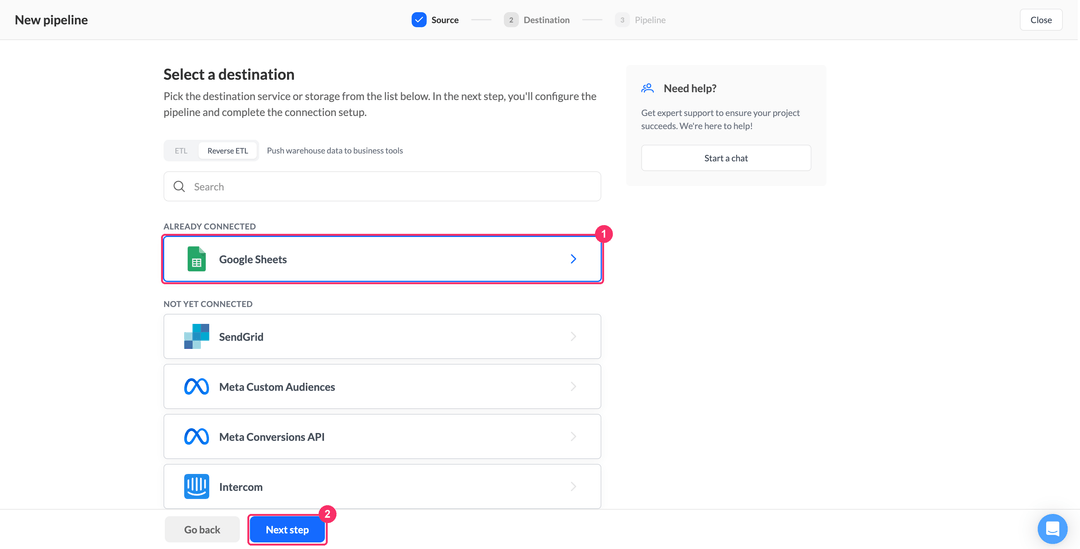The height and width of the screenshot is (549, 1080).
Task: Click the Need help people icon
Action: point(647,88)
